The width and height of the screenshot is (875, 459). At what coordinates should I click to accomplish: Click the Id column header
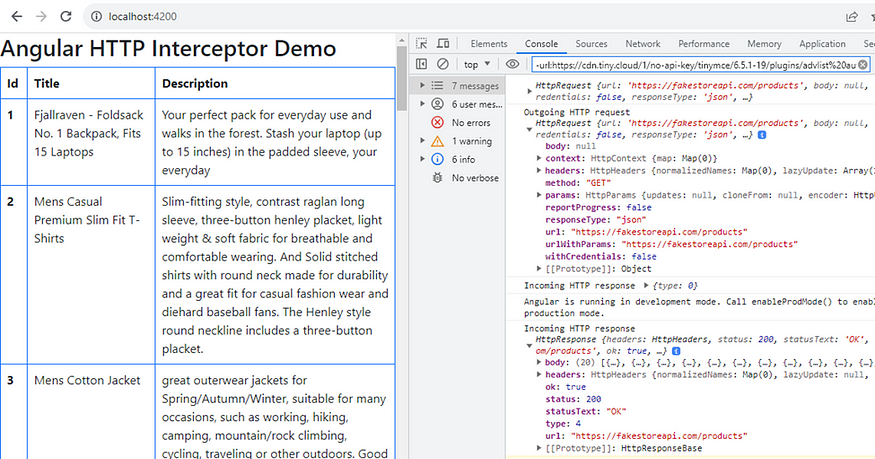pos(13,84)
